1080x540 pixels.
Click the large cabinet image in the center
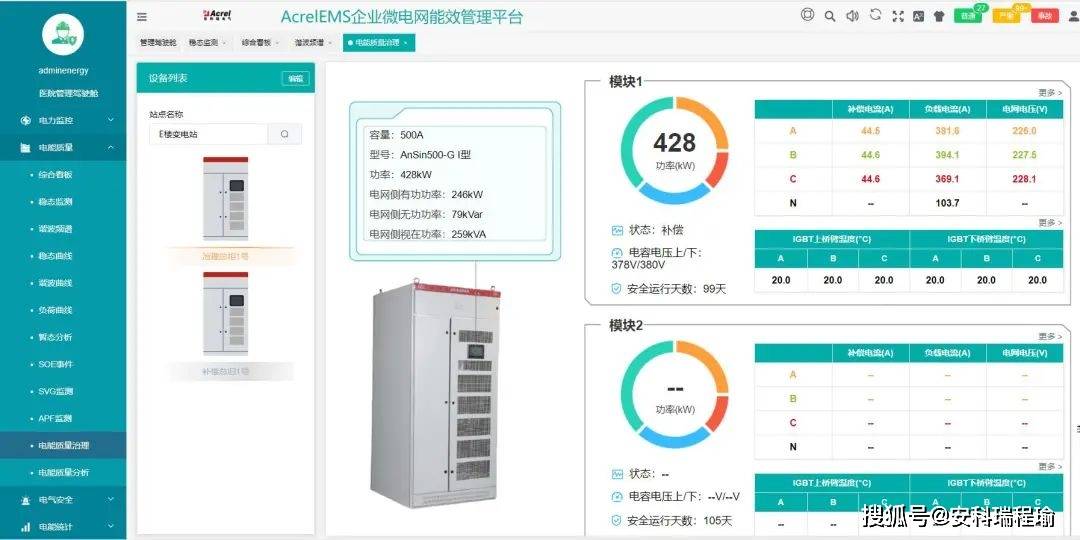[x=437, y=395]
